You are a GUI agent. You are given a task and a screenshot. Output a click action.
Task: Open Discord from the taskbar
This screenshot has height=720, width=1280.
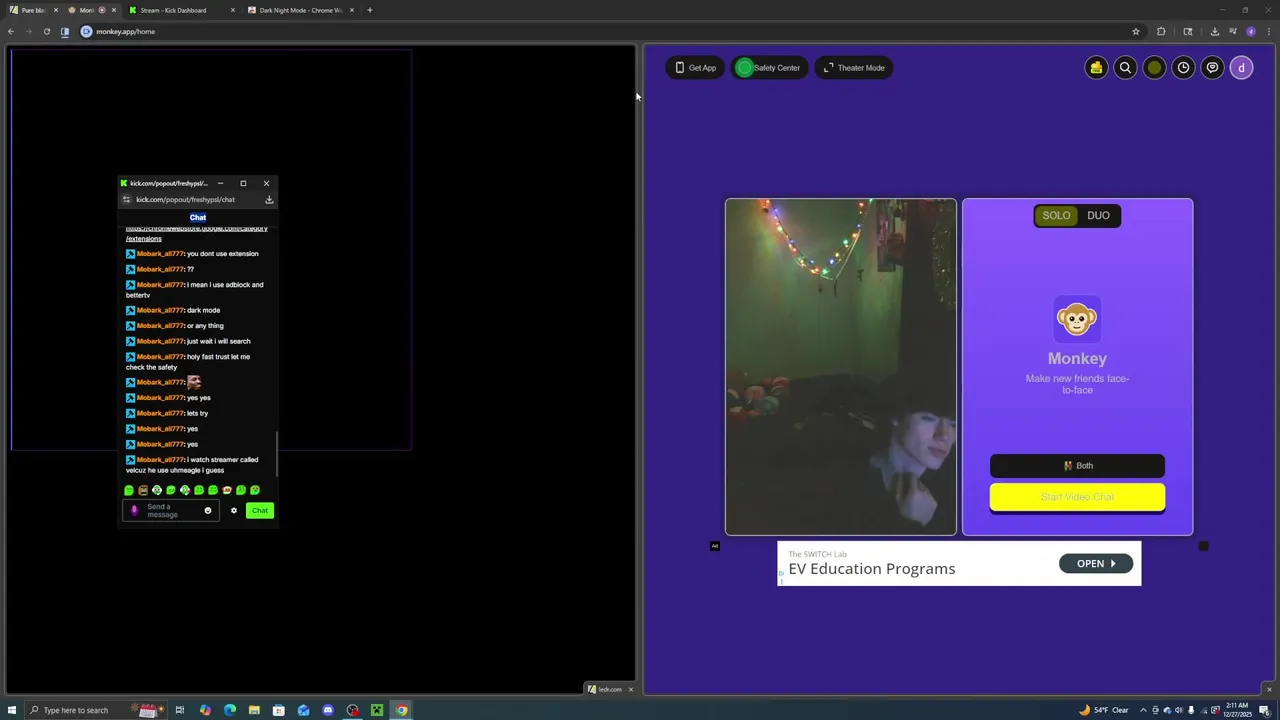click(328, 710)
